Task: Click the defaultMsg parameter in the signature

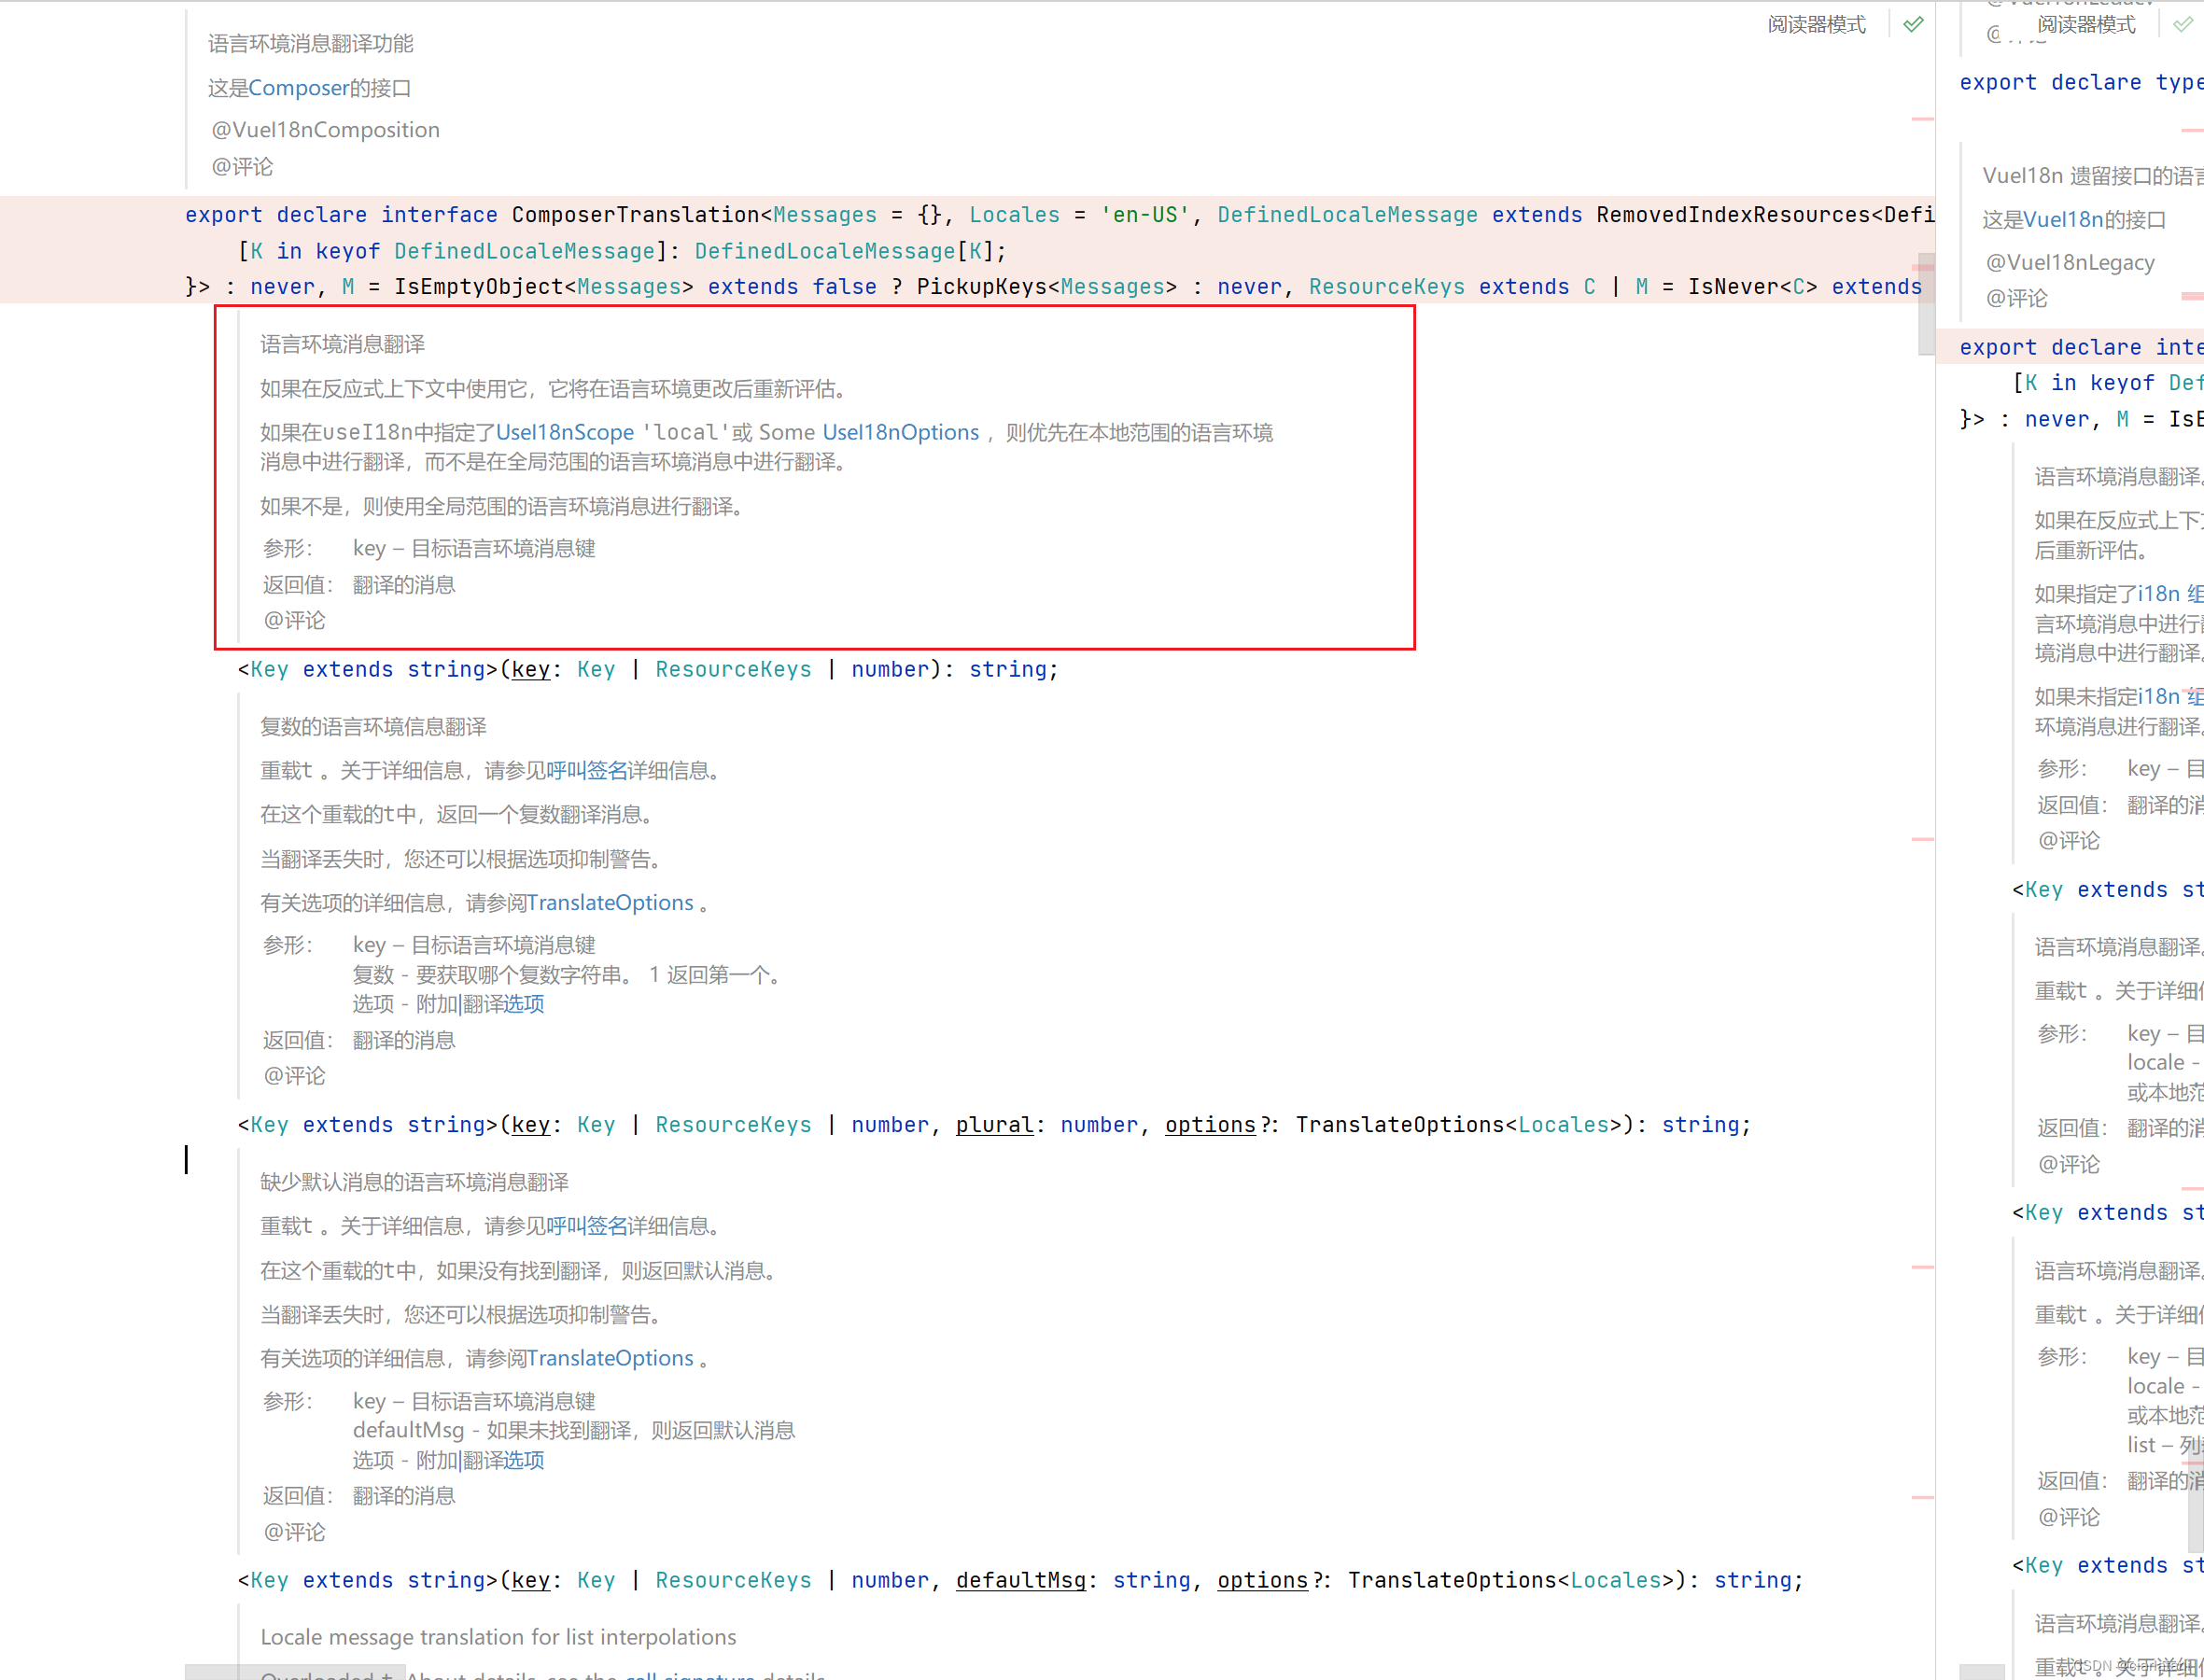Action: click(1020, 1581)
